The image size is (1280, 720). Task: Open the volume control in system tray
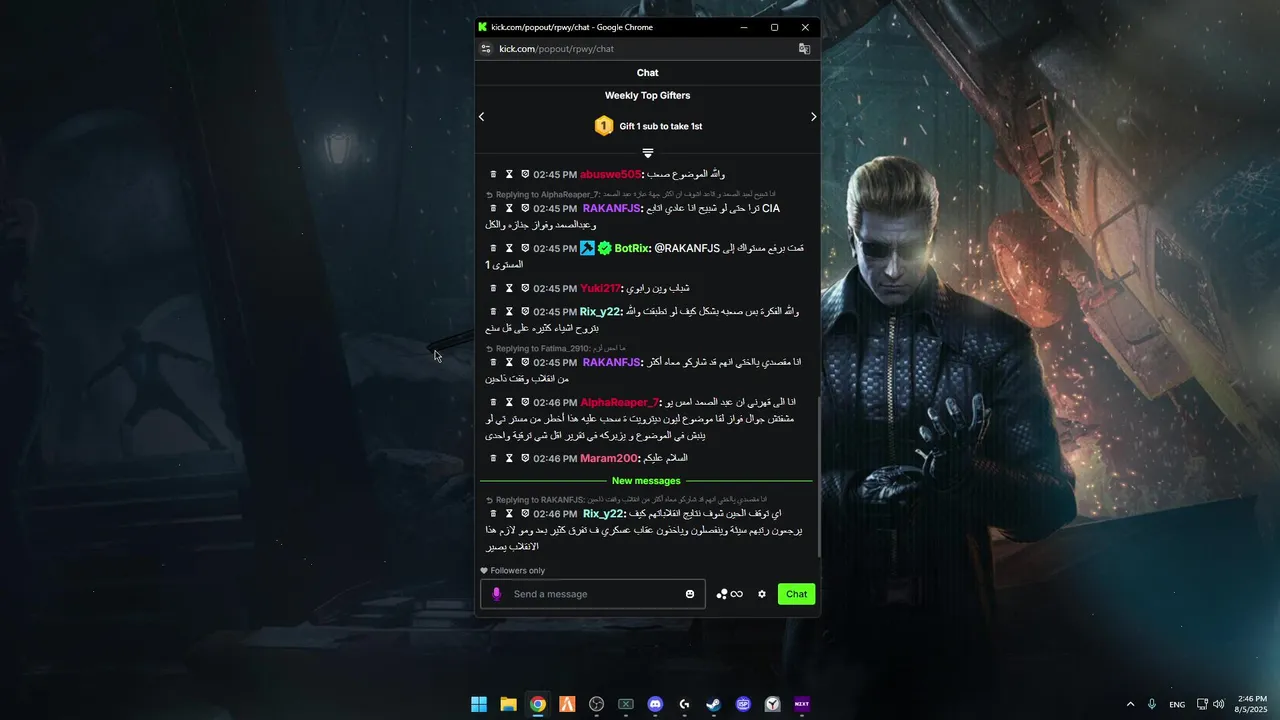[1218, 704]
